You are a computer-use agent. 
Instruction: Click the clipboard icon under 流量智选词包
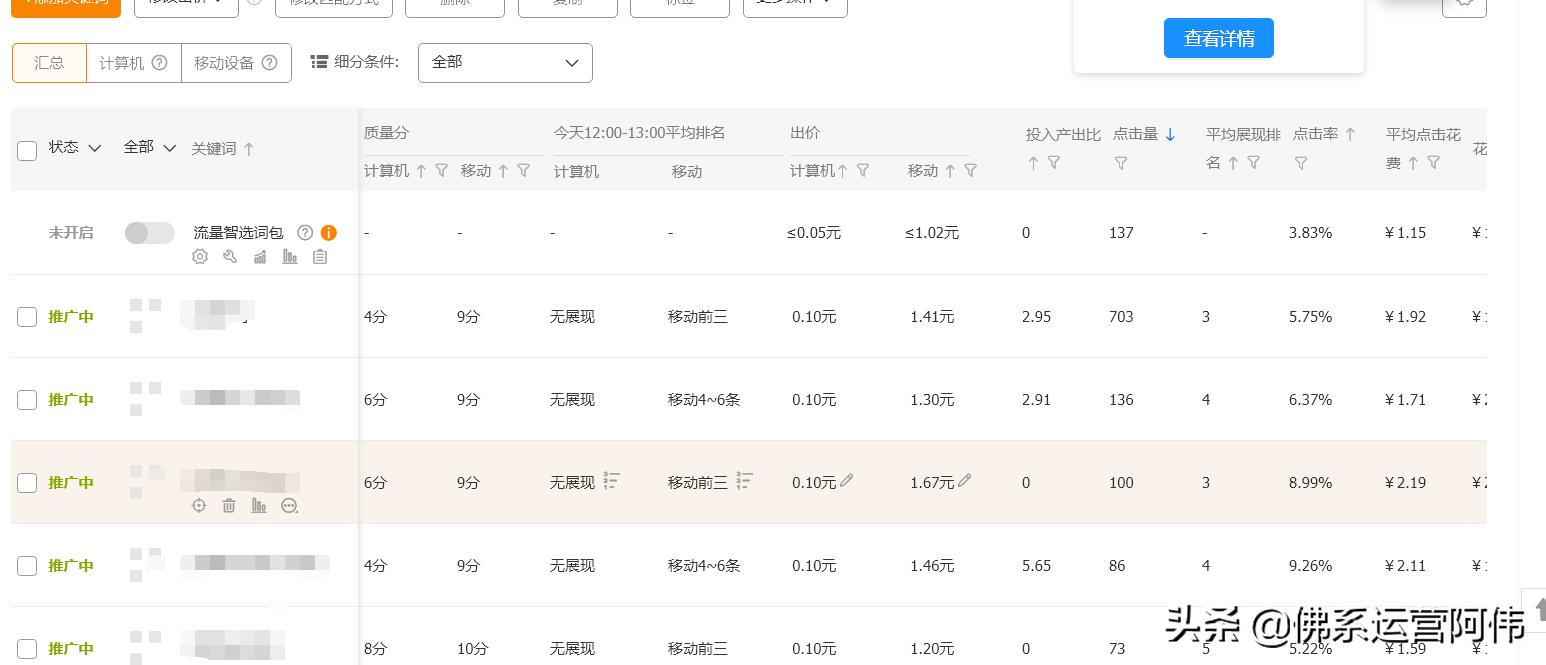tap(320, 257)
